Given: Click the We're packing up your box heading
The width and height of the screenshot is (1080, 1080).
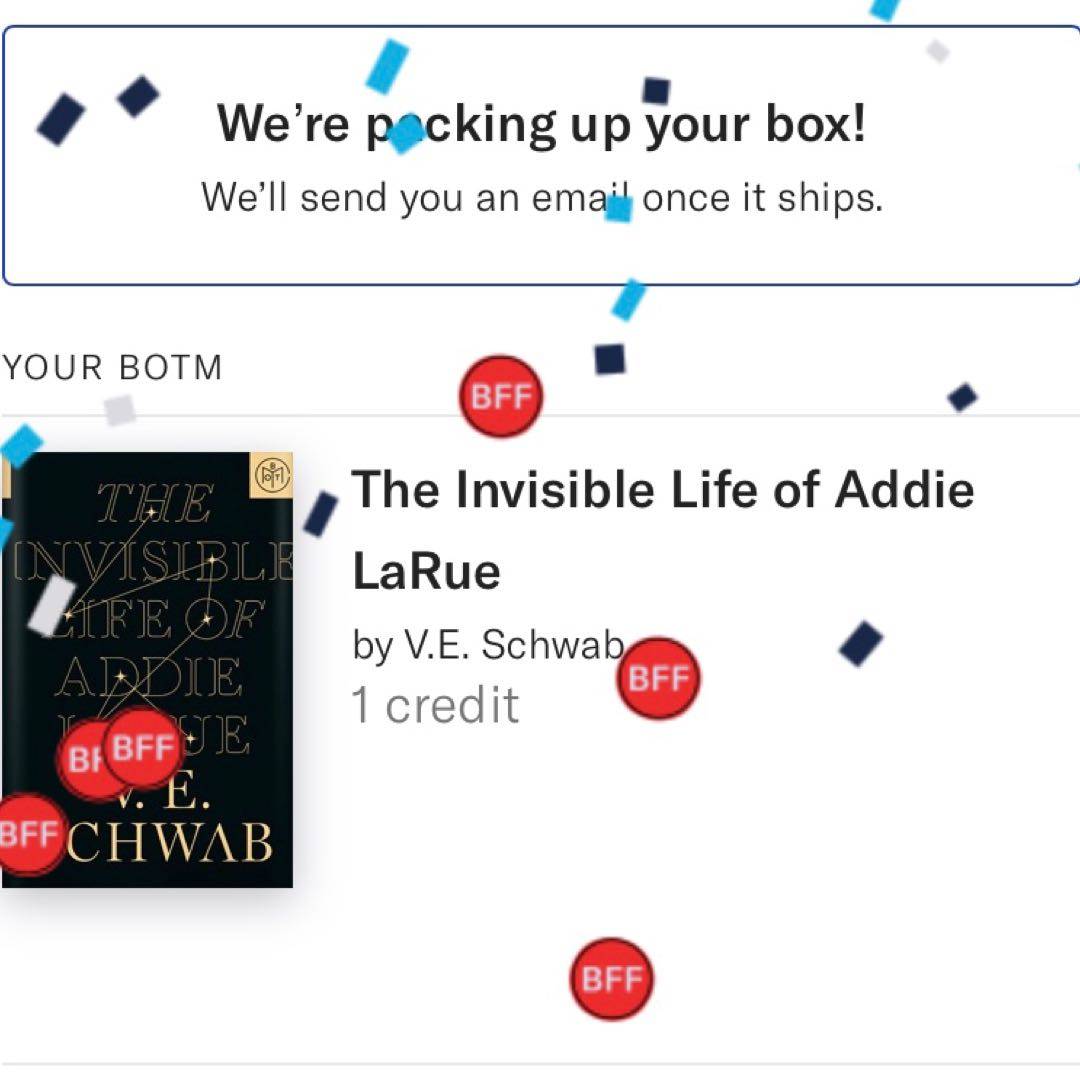Looking at the screenshot, I should 541,124.
